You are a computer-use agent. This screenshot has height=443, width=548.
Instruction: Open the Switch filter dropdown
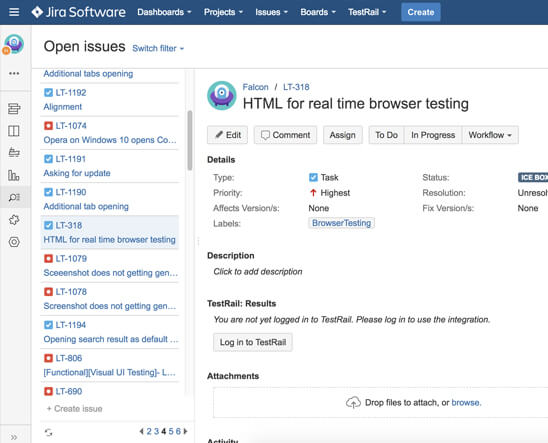coord(158,48)
